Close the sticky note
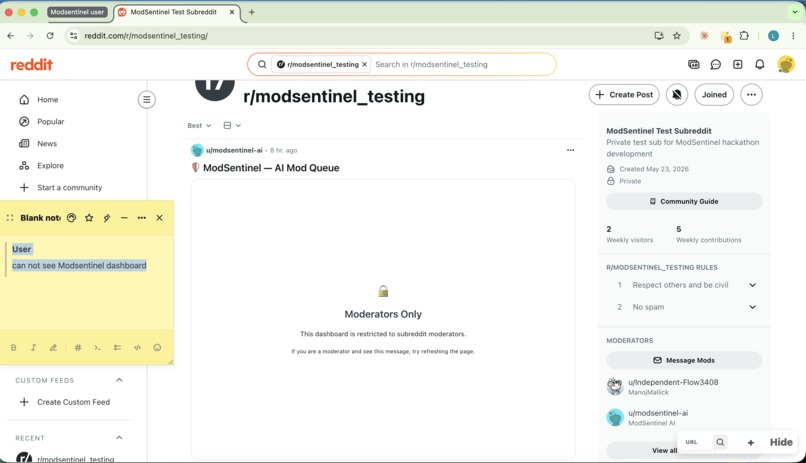 [159, 218]
